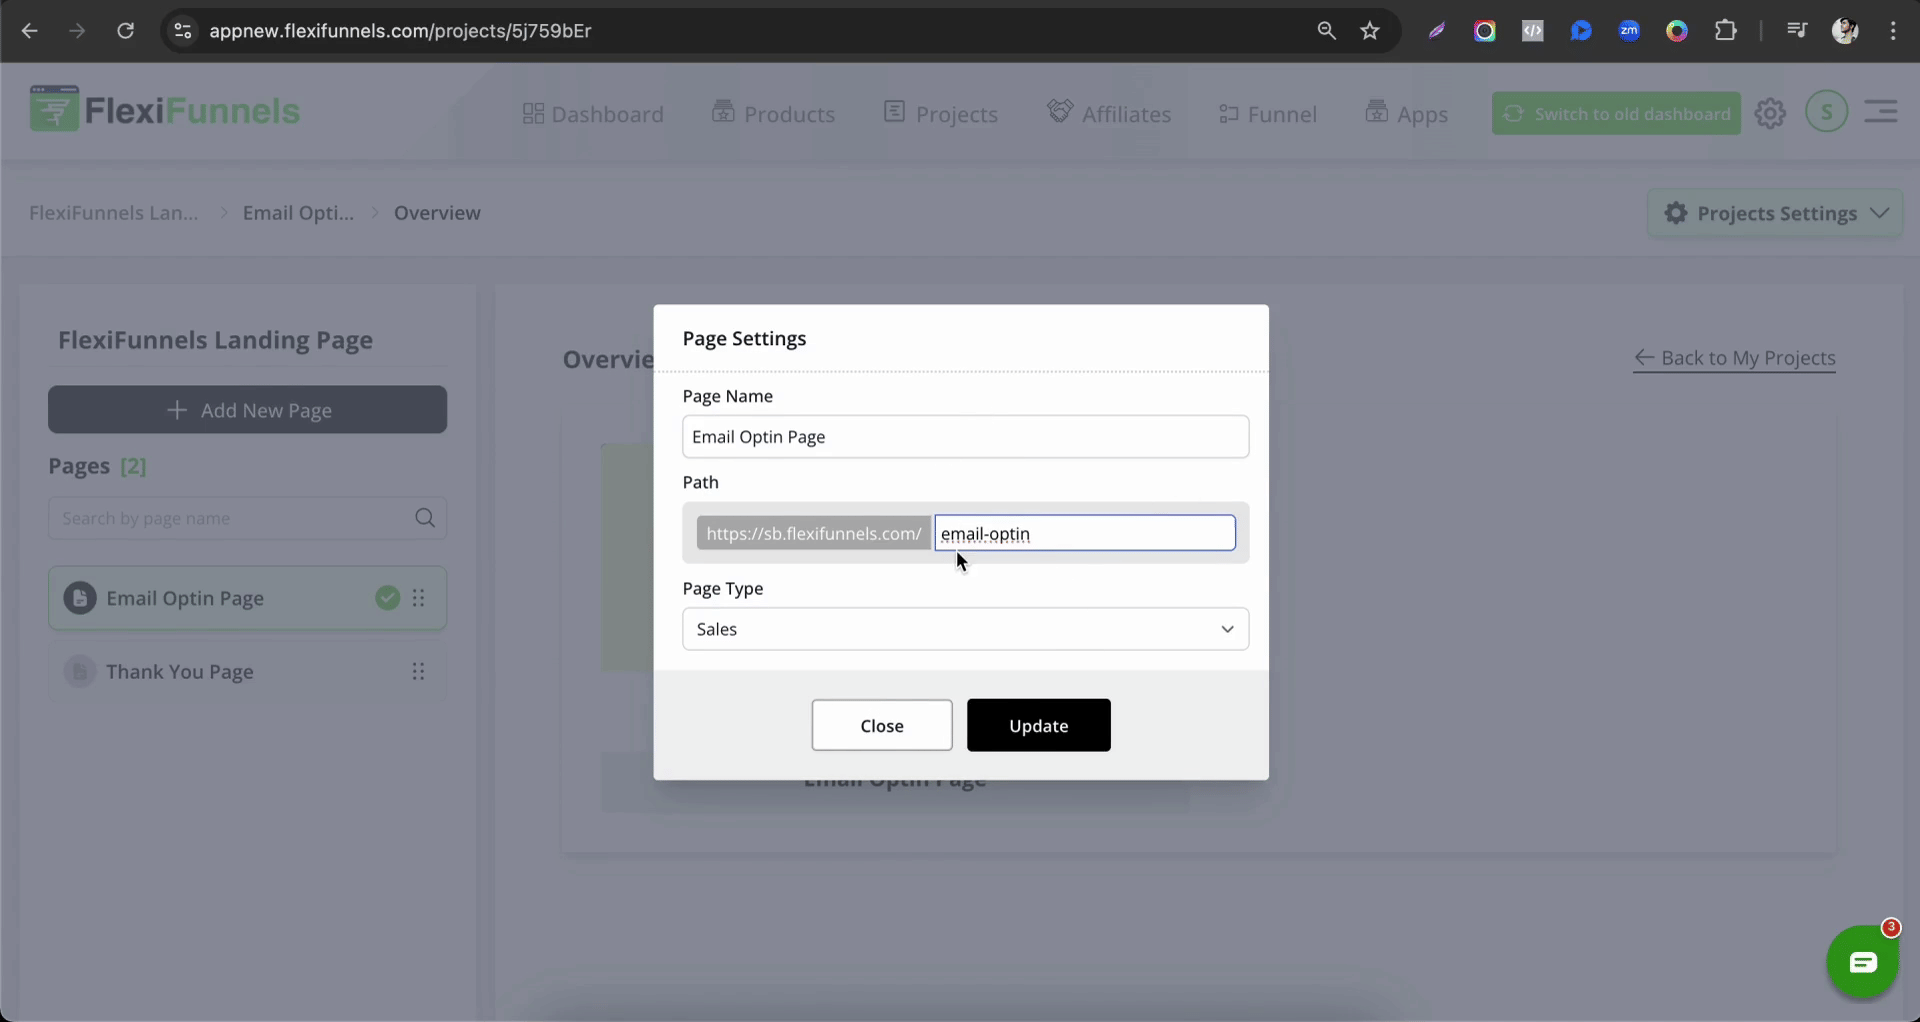Open the Page Type dropdown
The width and height of the screenshot is (1920, 1022).
[965, 629]
